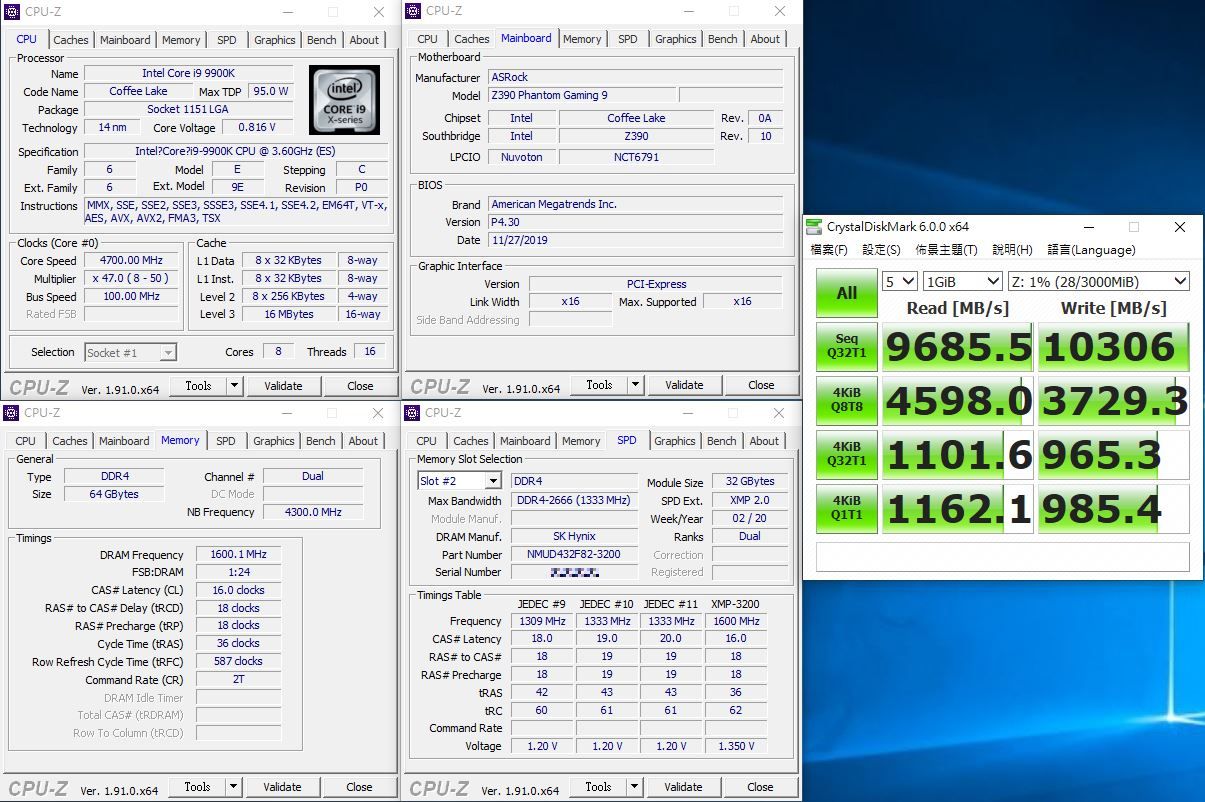Click the Level 3 cache value 16 MBytes
Screen dimensions: 1205x802
[x=290, y=314]
